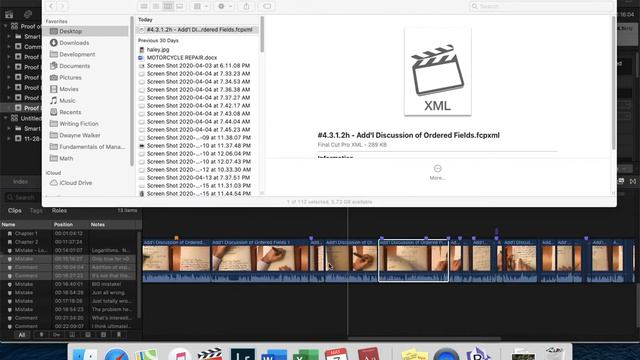Expand the Untitled library disclosure triangle
This screenshot has width=640, height=360.
(x=6, y=118)
